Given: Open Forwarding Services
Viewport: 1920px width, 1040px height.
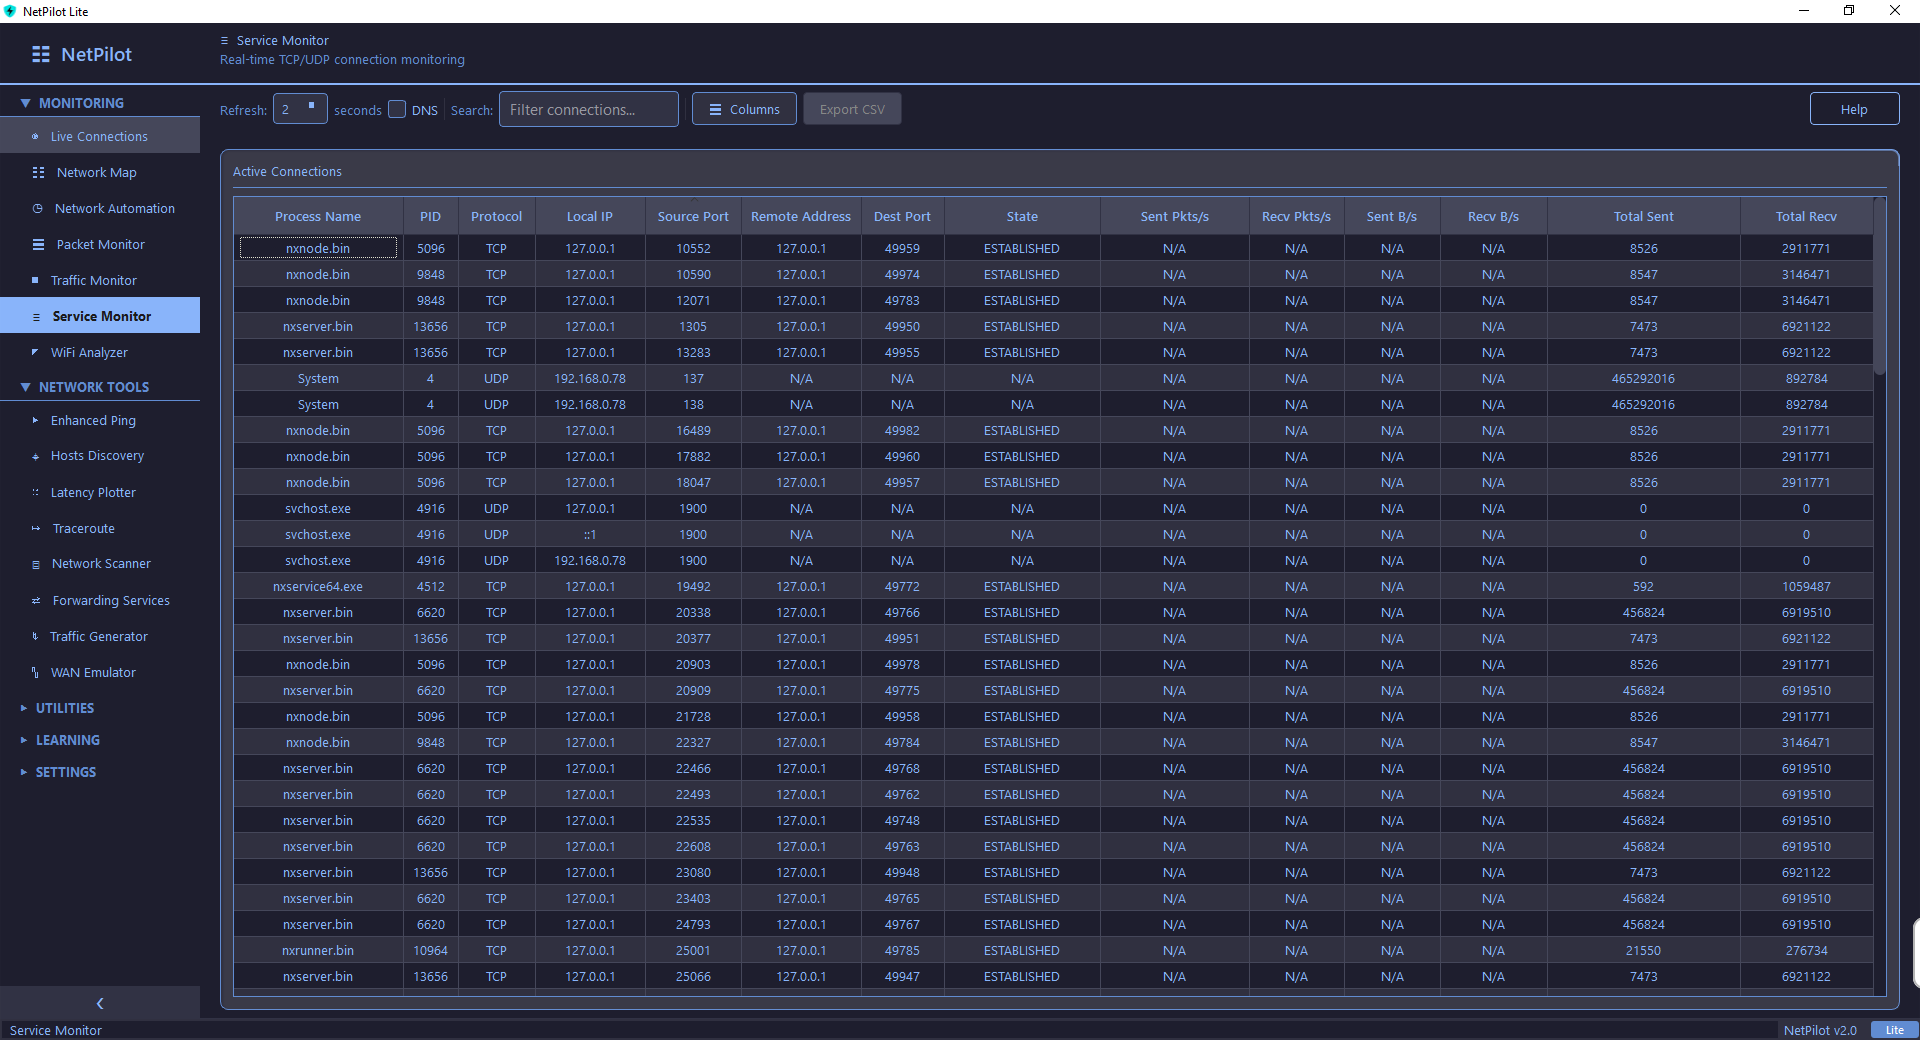Looking at the screenshot, I should tap(110, 600).
